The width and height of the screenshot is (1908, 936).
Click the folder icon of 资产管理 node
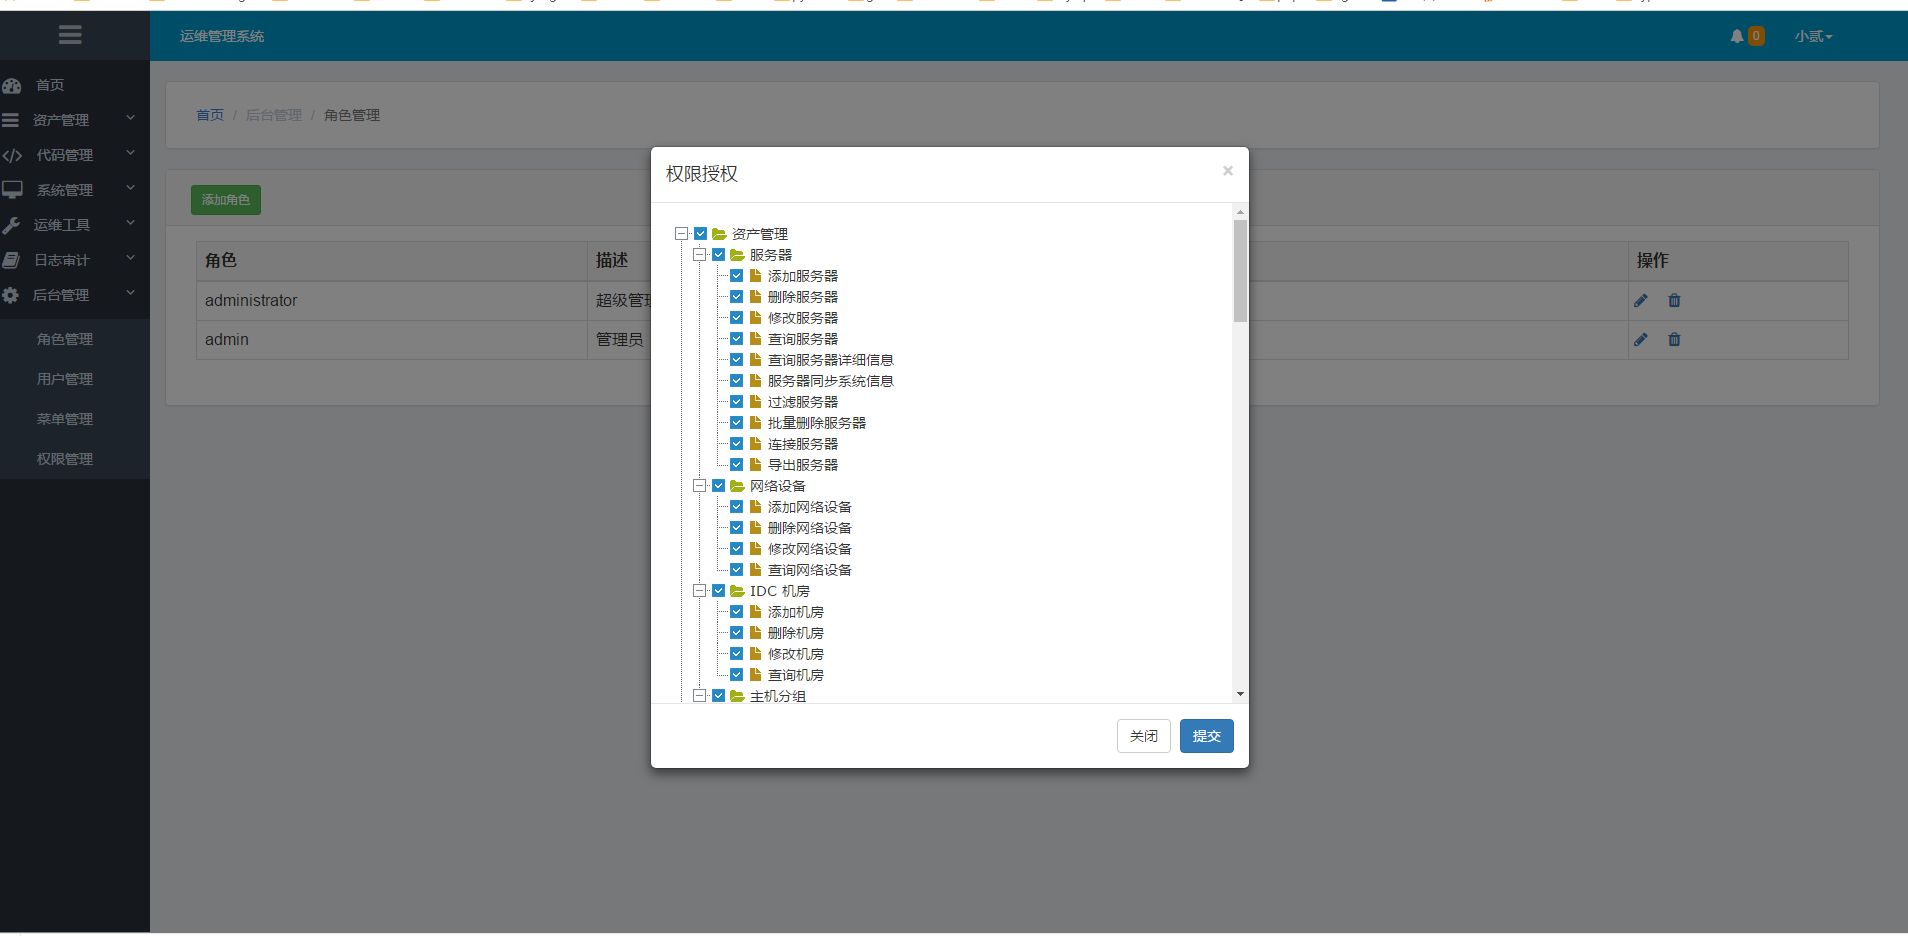click(x=719, y=234)
